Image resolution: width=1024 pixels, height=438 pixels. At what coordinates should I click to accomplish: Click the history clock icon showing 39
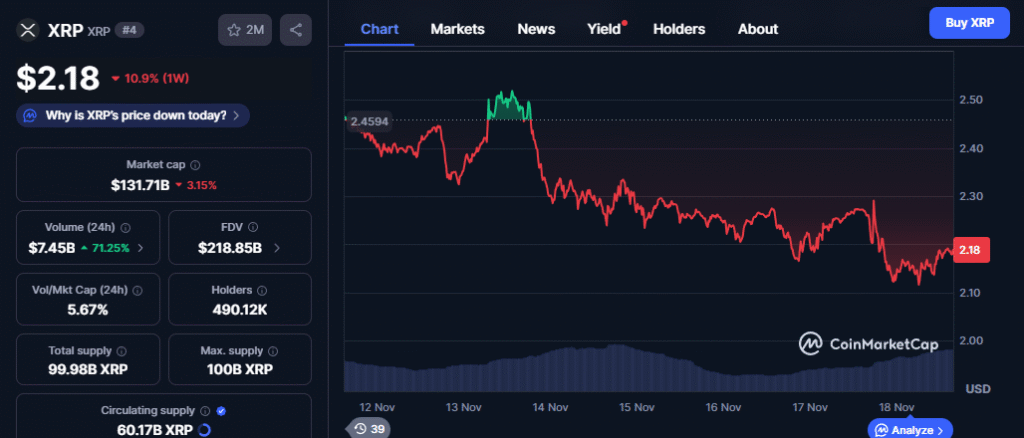[x=360, y=428]
